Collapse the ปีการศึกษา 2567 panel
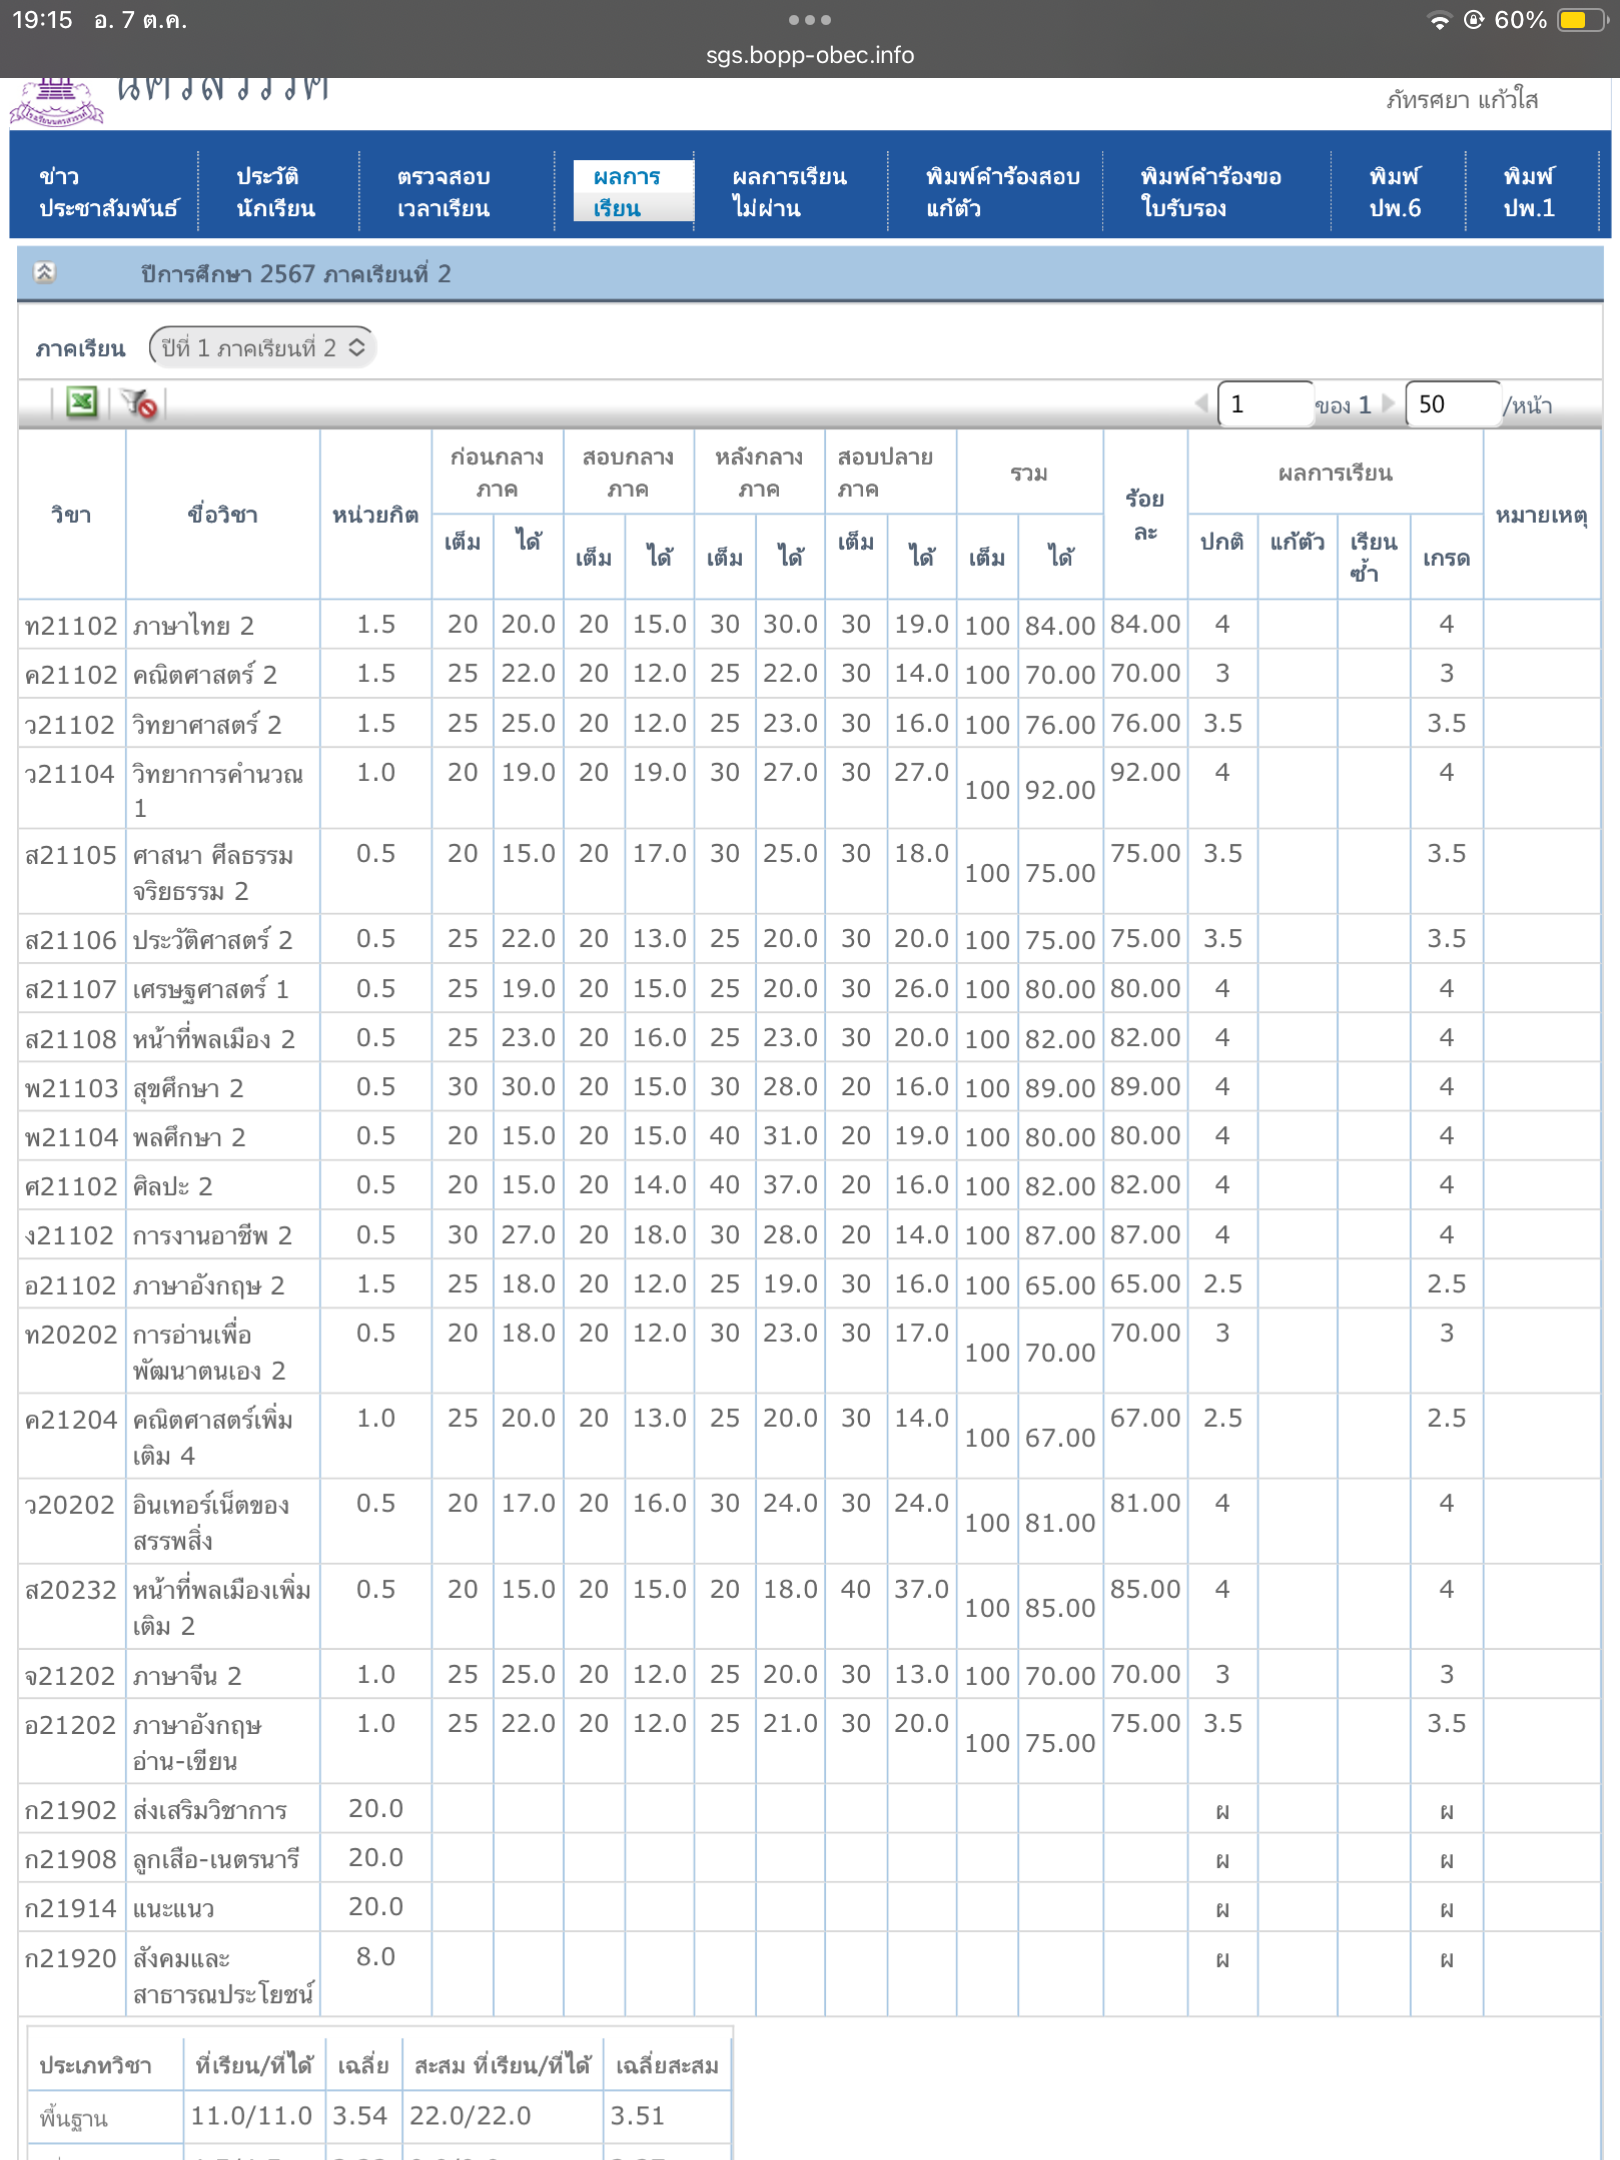The width and height of the screenshot is (1620, 2160). [45, 272]
